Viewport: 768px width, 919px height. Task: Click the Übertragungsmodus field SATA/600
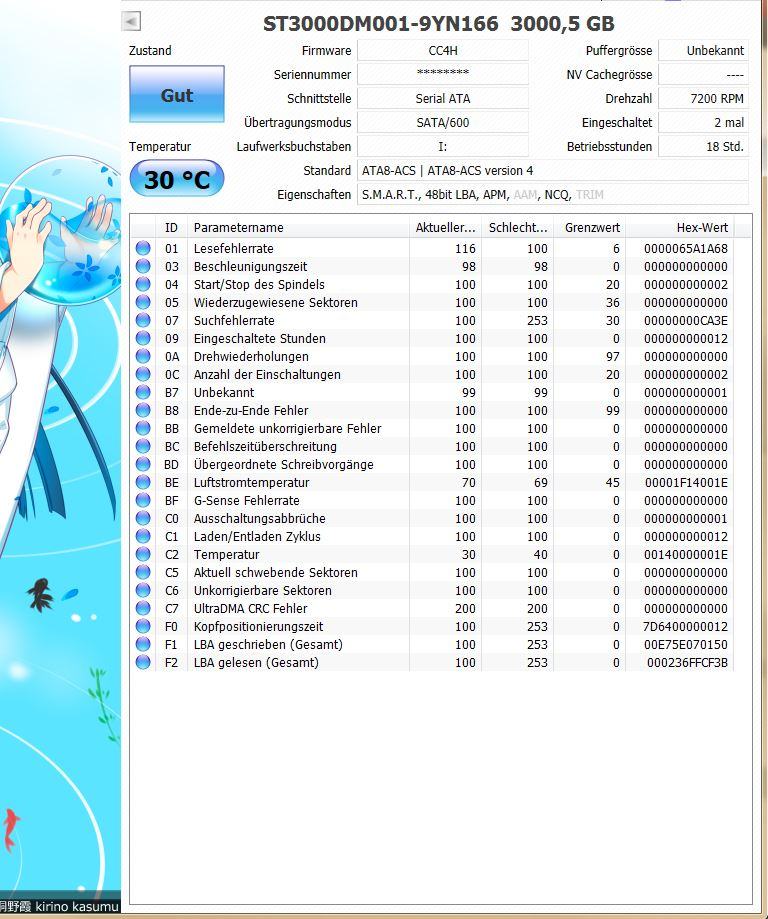click(443, 122)
